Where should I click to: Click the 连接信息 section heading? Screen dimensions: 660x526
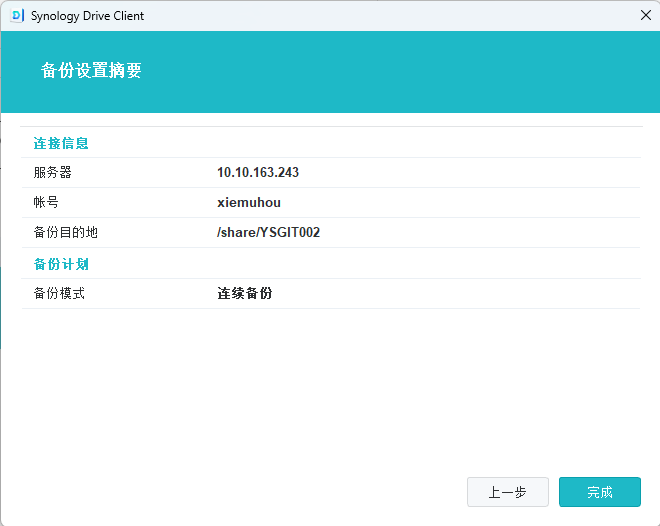[61, 143]
